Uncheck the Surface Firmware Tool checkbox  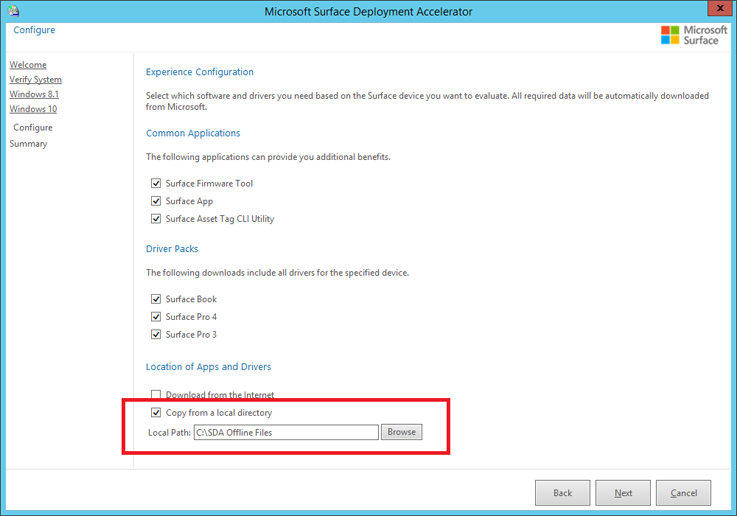coord(156,184)
